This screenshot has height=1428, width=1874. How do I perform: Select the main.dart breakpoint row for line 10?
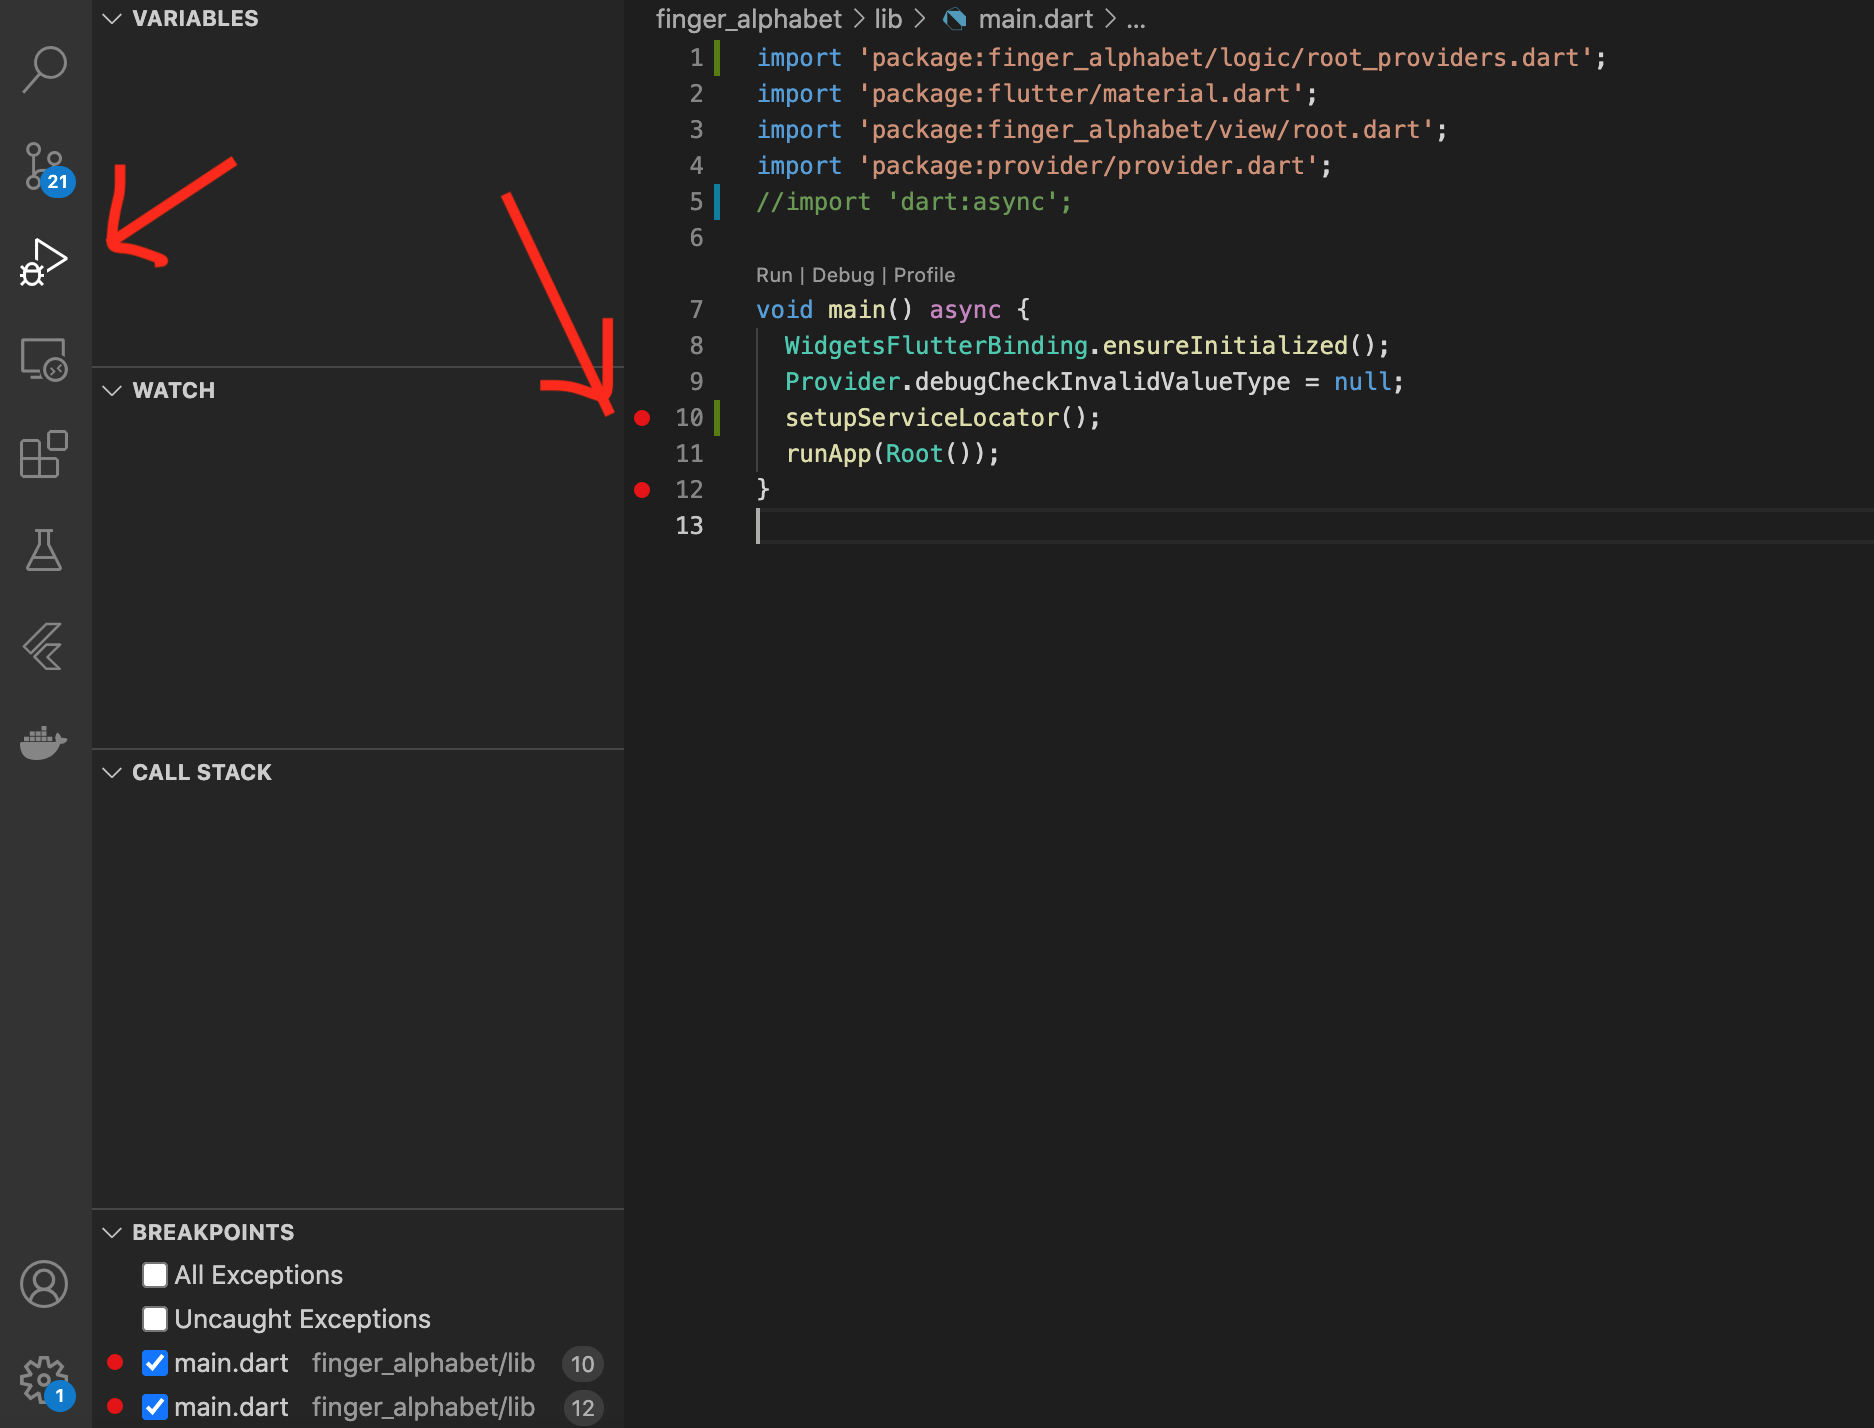pos(358,1363)
